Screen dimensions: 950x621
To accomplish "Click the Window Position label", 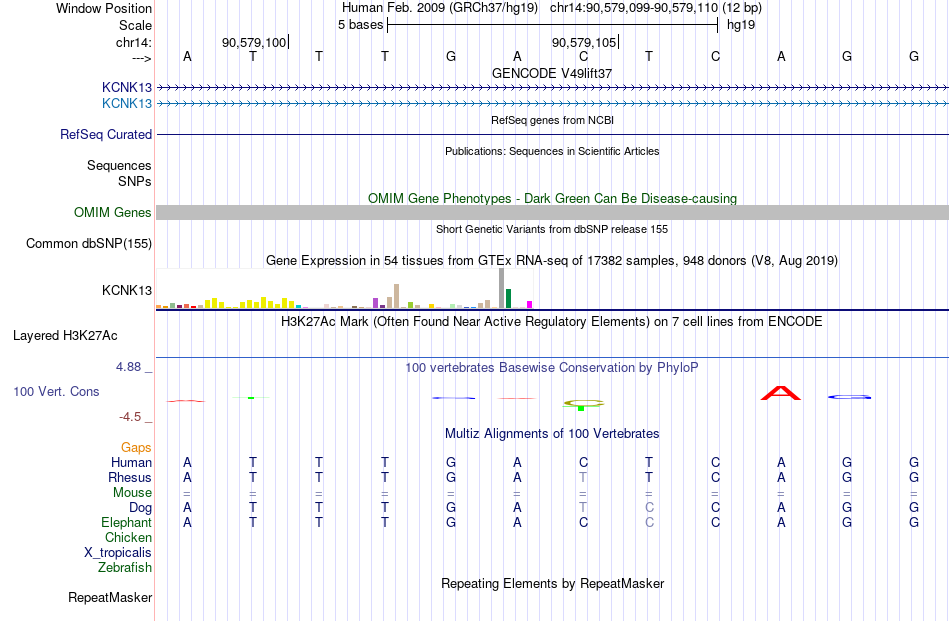I will click(104, 8).
